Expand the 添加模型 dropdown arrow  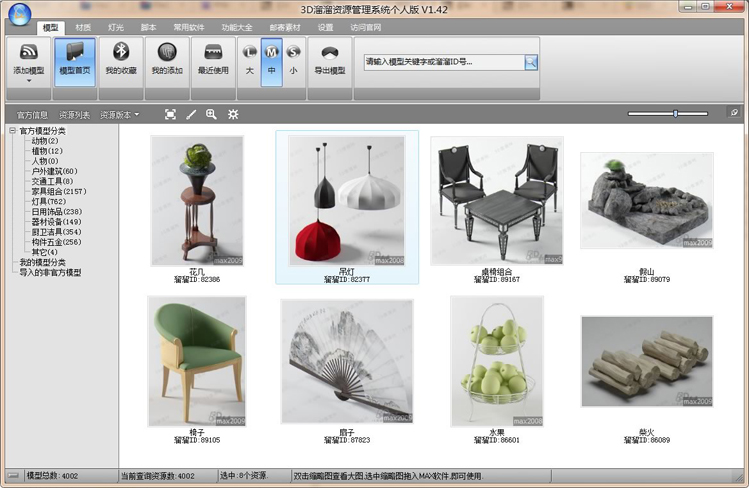[29, 81]
